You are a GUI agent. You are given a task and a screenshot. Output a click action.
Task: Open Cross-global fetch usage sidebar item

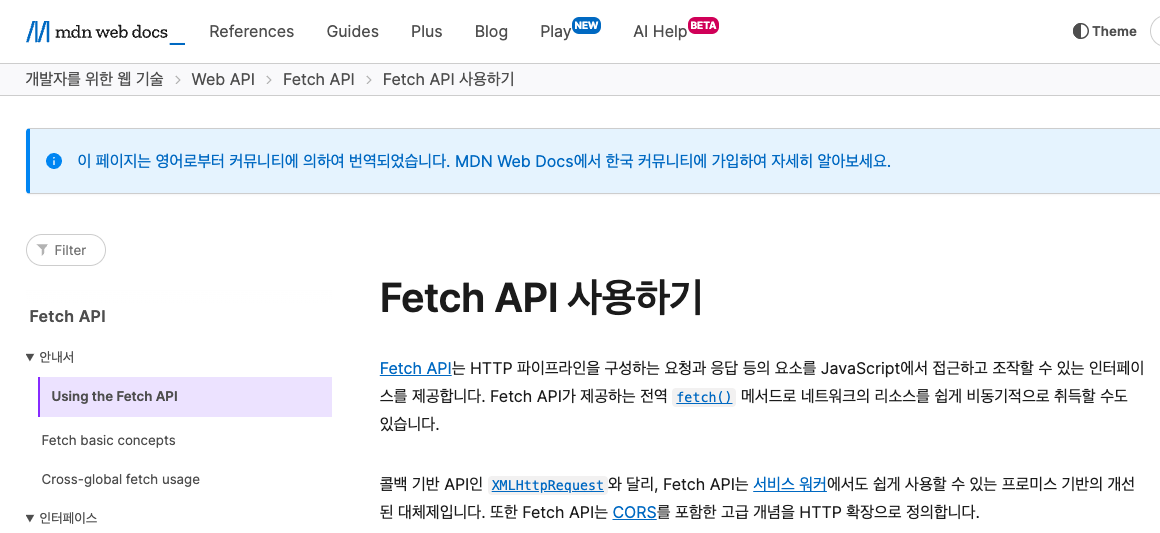coord(121,479)
